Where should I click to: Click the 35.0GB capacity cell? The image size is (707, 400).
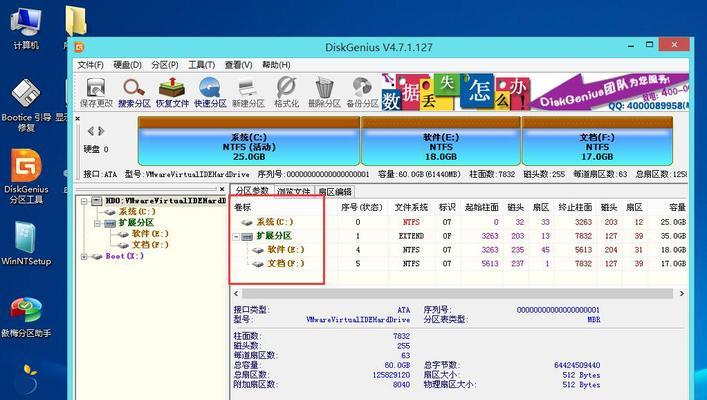point(673,236)
